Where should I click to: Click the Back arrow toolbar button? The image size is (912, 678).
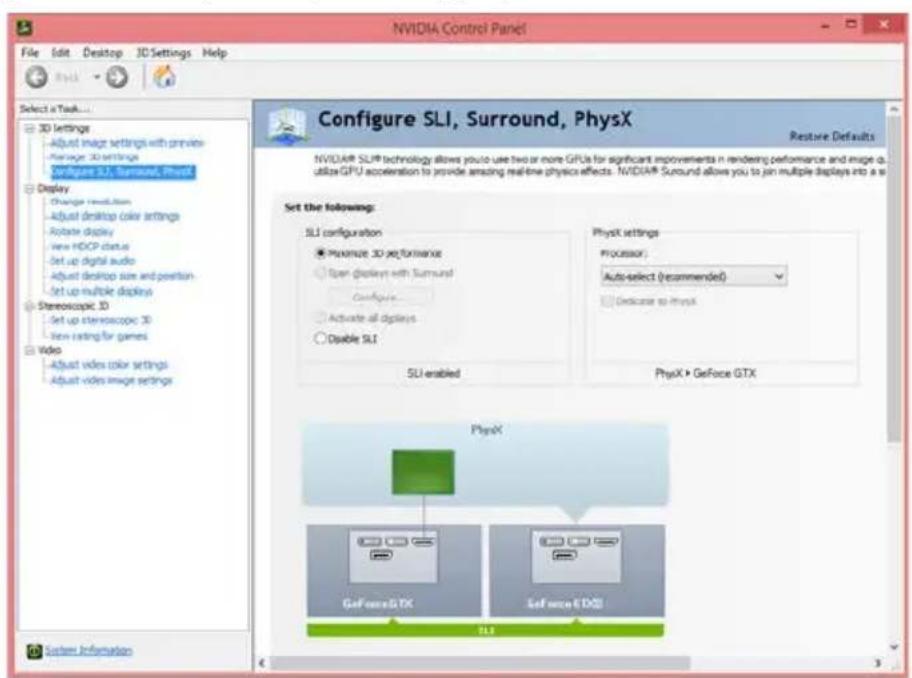36,77
